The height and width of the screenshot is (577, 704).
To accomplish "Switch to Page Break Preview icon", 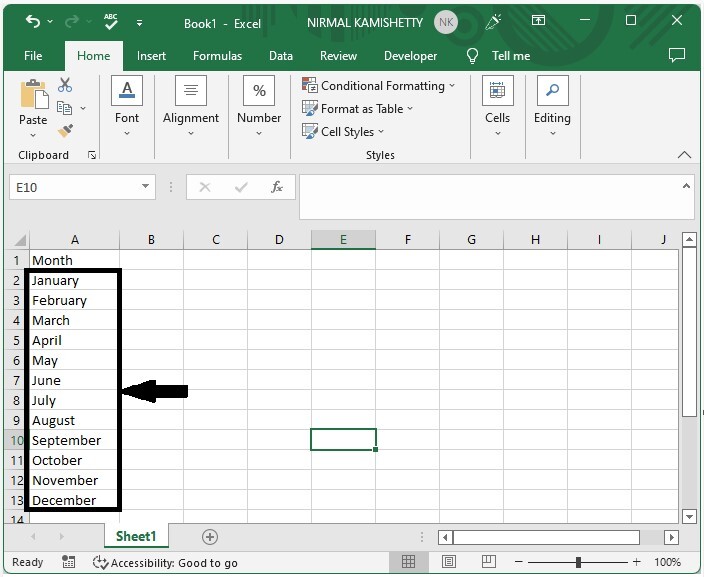I will [488, 561].
